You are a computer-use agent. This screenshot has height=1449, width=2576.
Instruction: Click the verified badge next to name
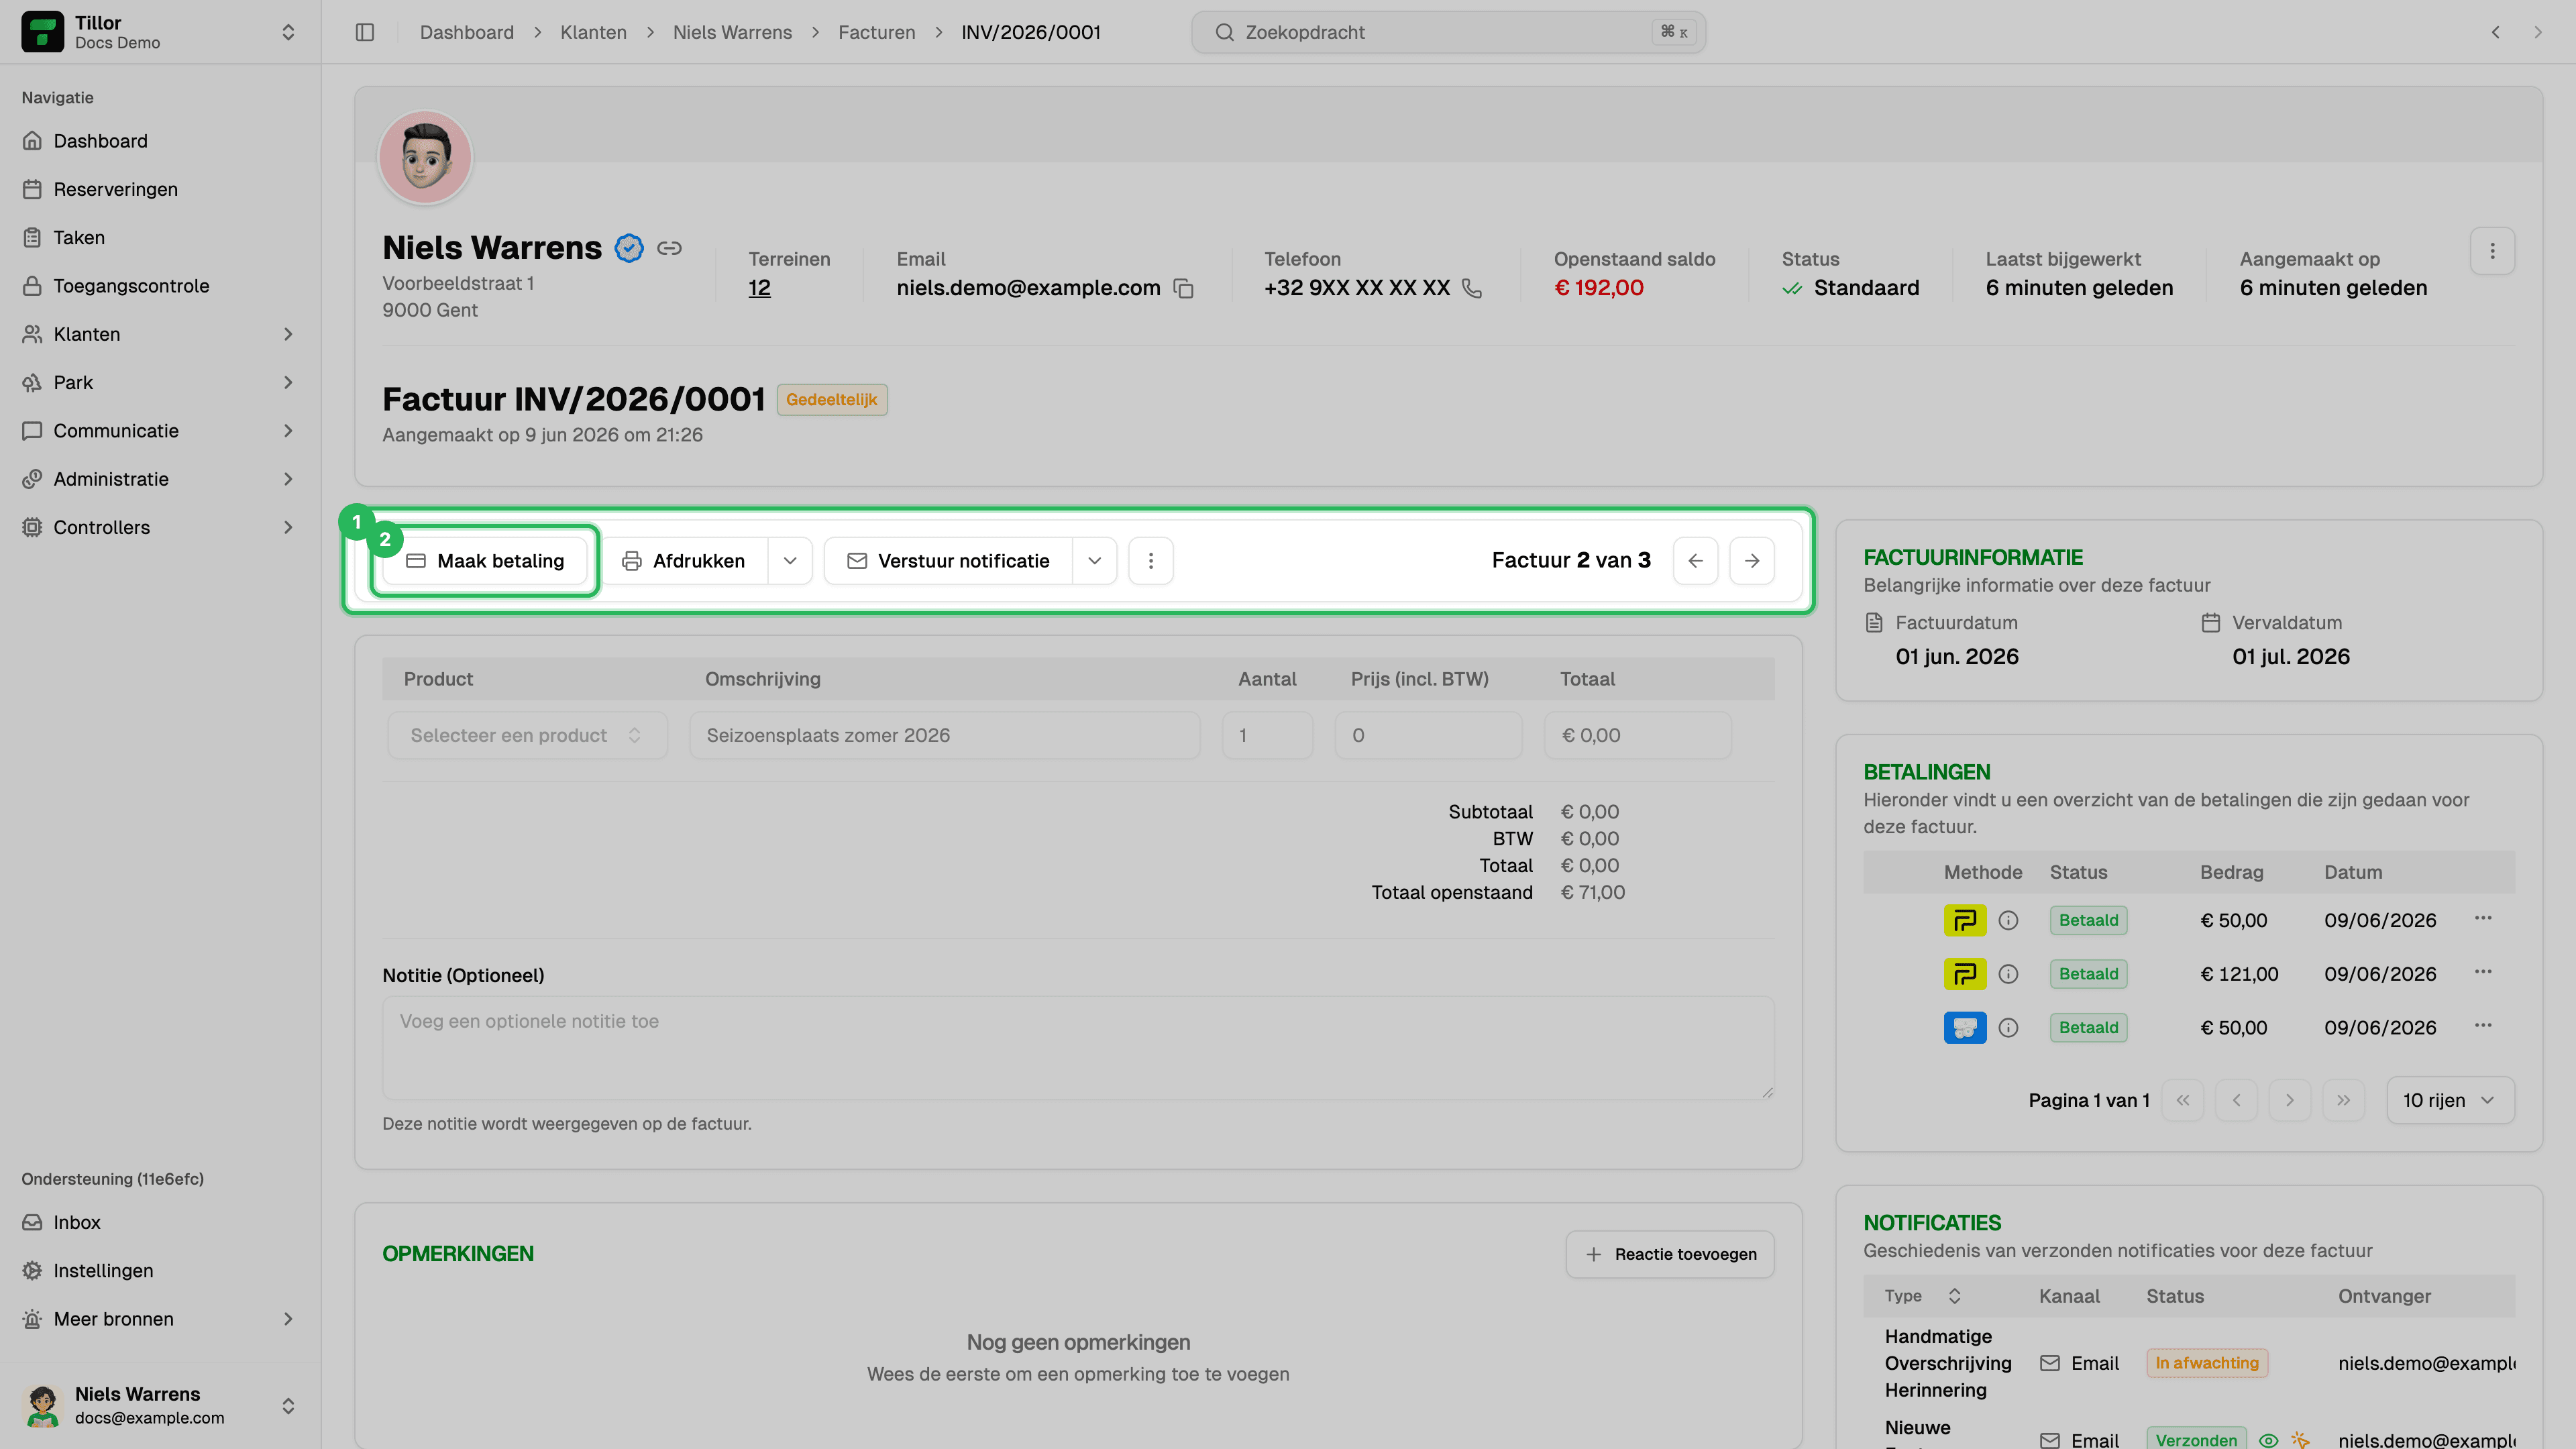629,248
